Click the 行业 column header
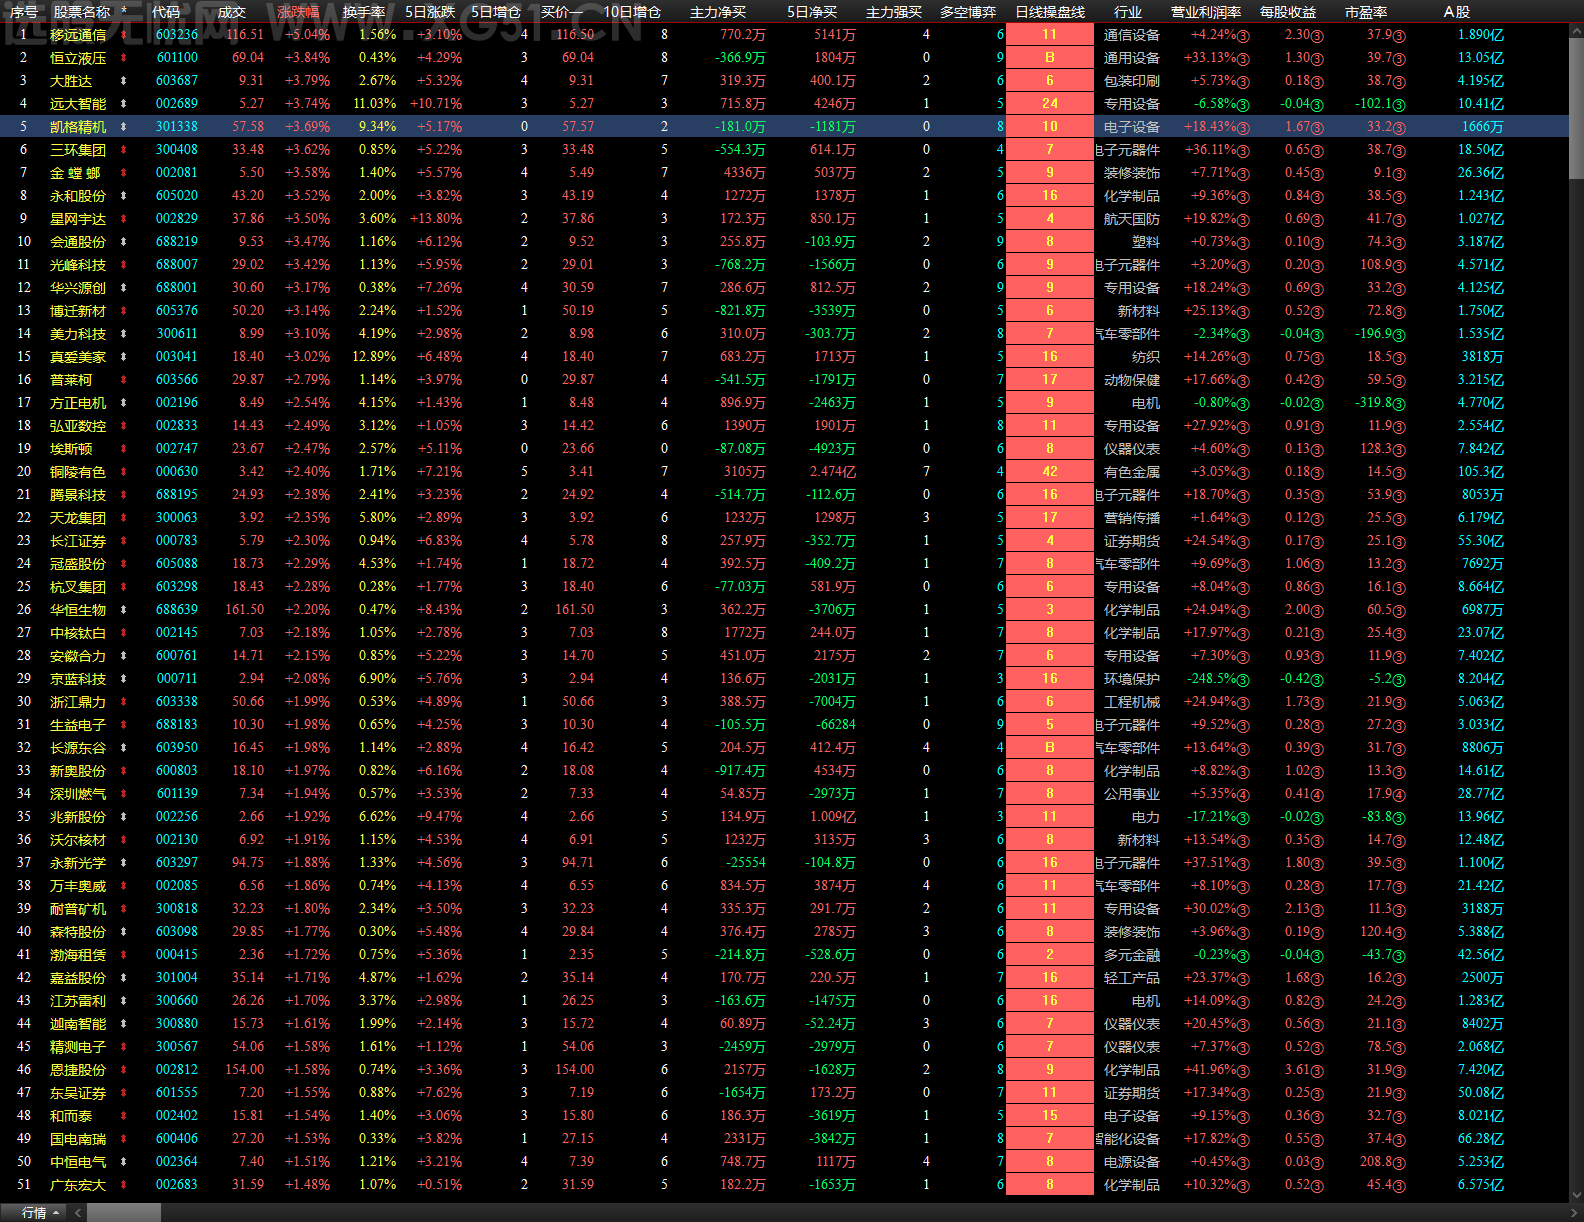The width and height of the screenshot is (1584, 1222). 1128,12
